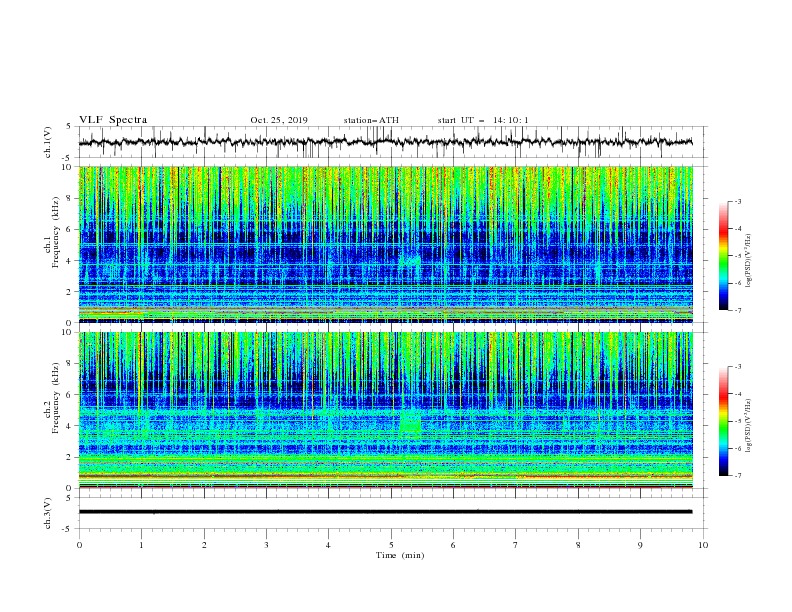Click the ch.3 waveform "5" voltage tick
The width and height of the screenshot is (792, 612).
[71, 498]
